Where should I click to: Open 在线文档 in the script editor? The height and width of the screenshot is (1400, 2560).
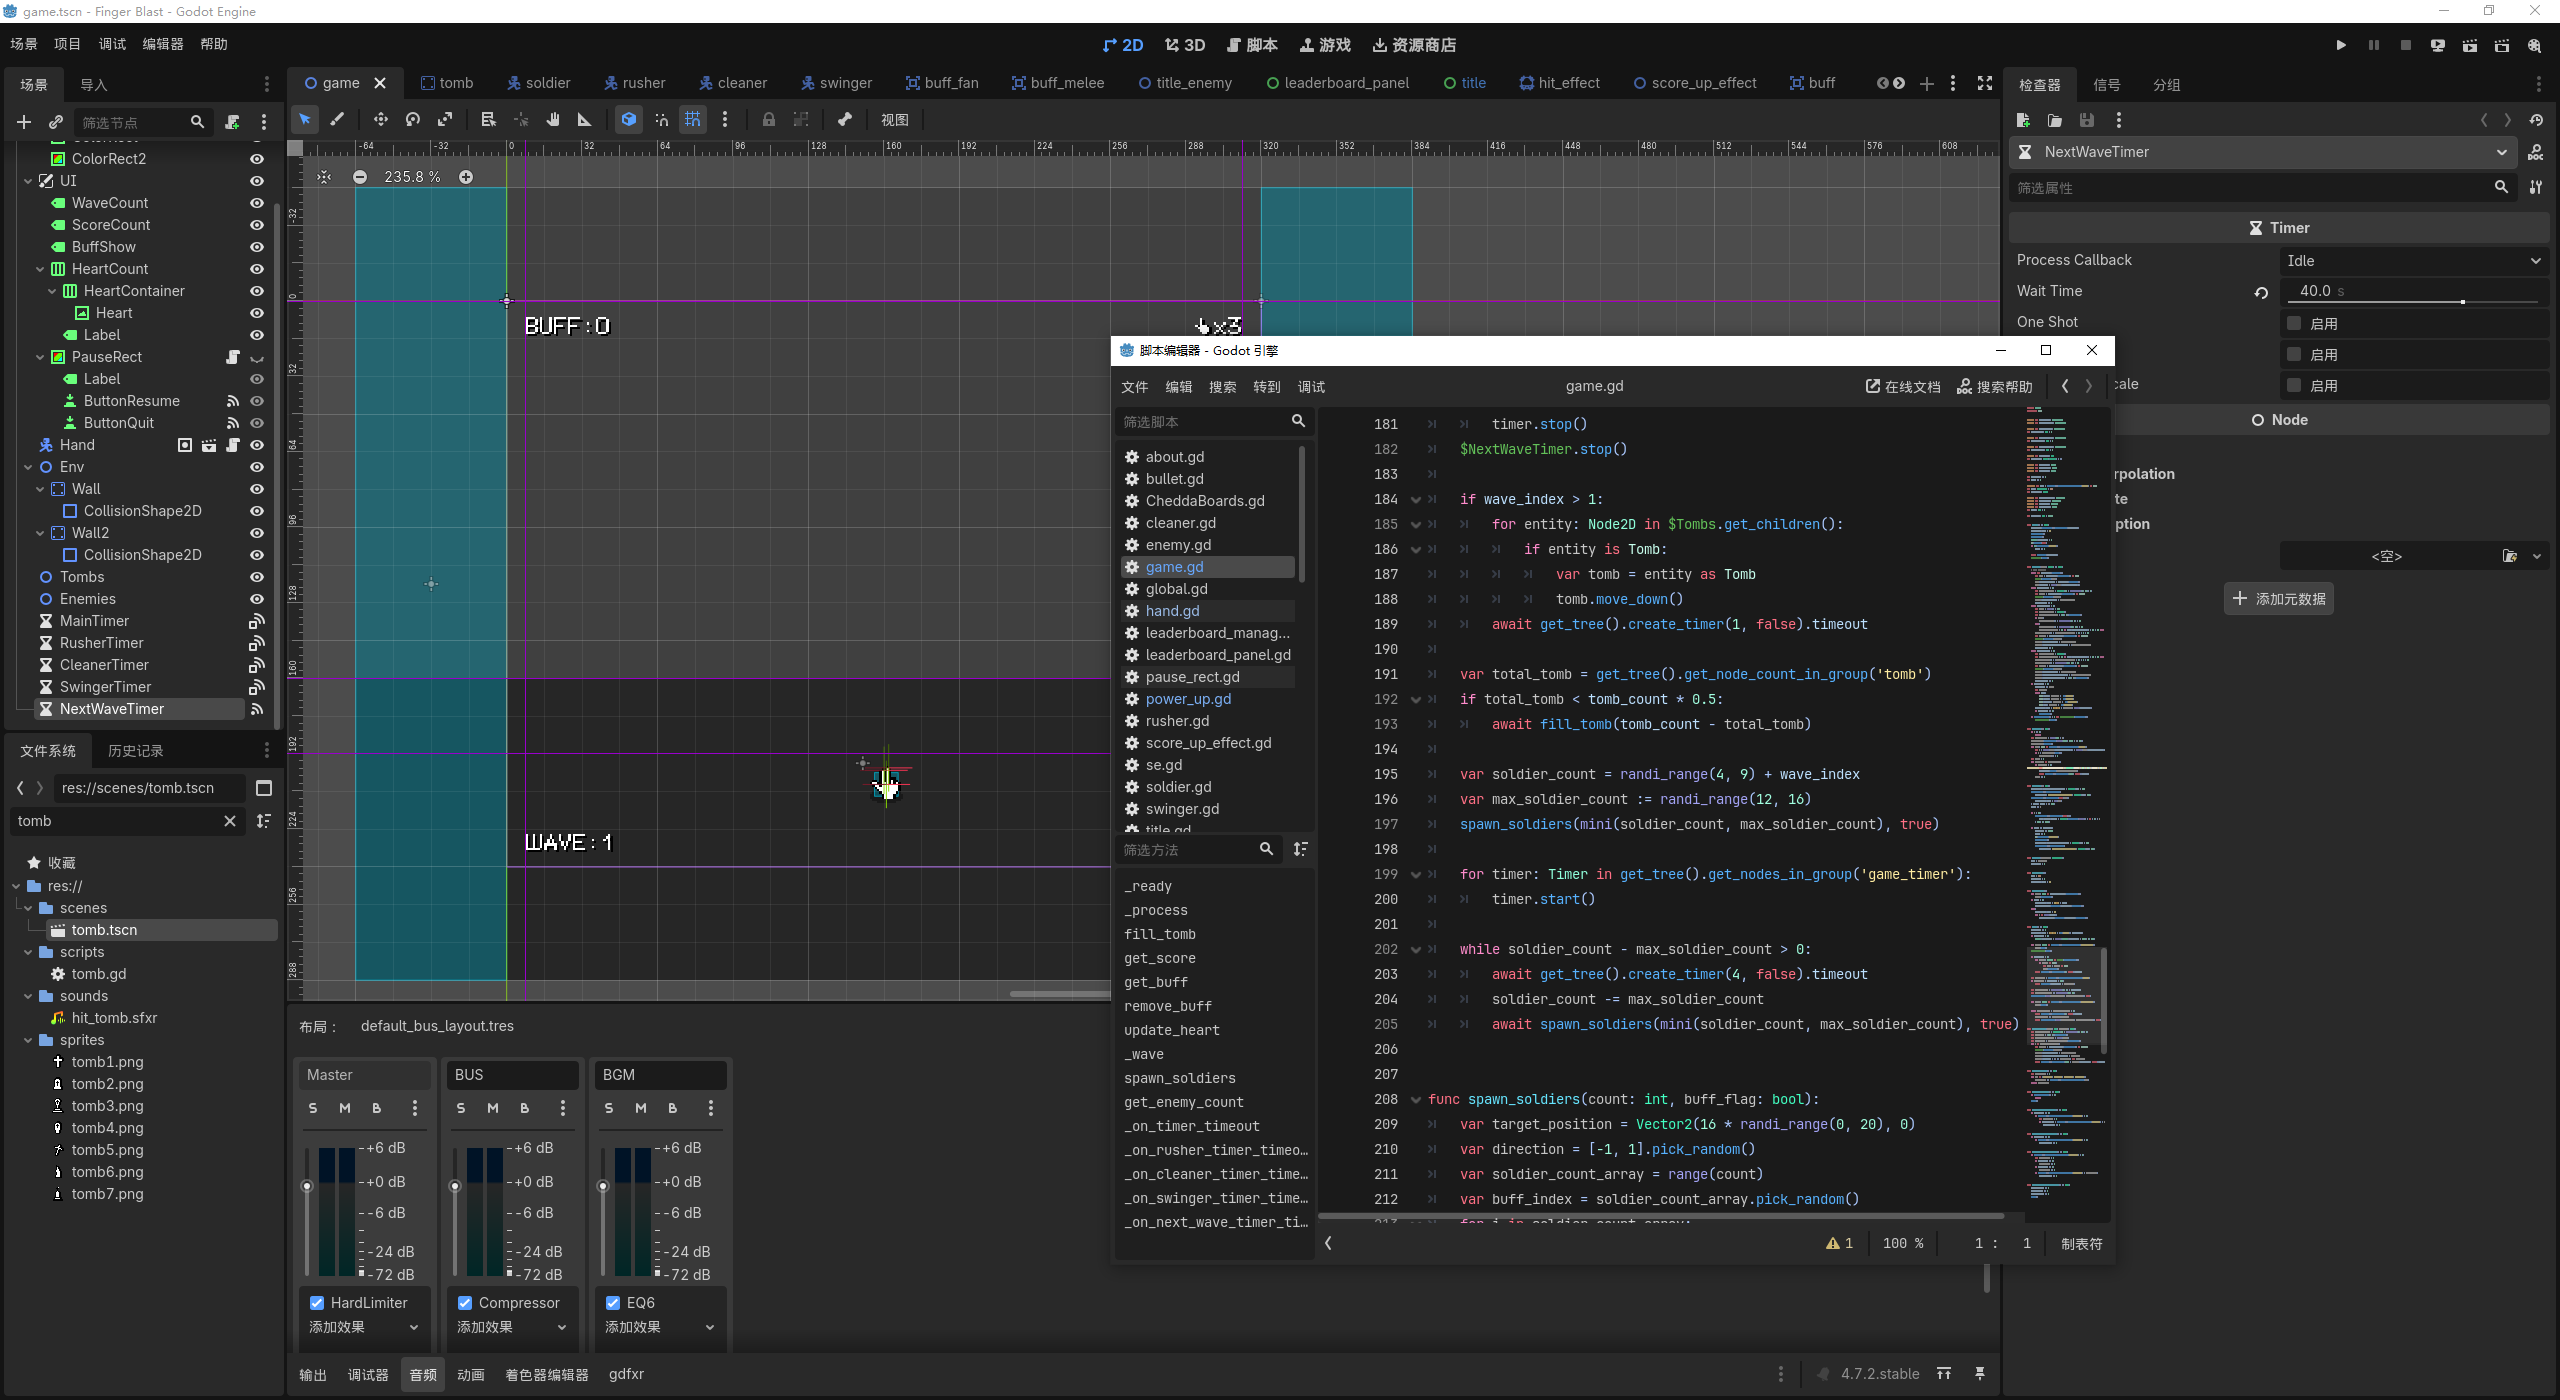pos(1903,387)
